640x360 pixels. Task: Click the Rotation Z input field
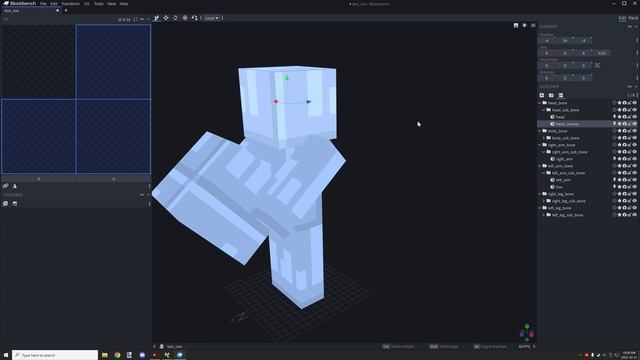584,78
